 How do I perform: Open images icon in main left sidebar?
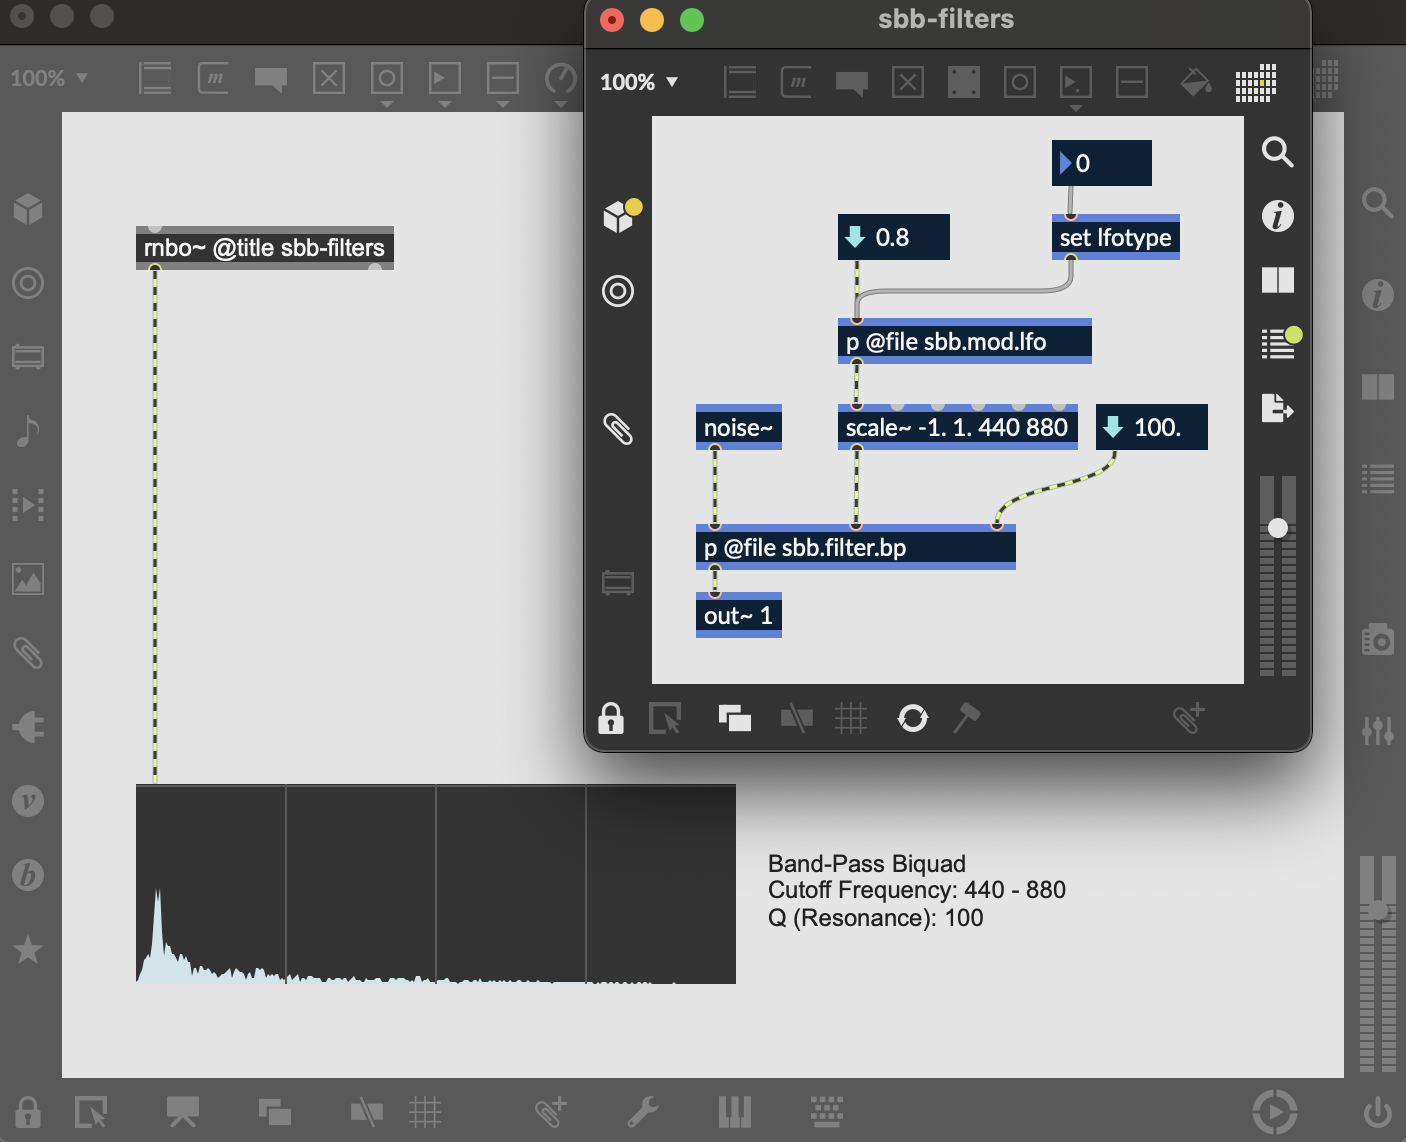click(x=28, y=579)
